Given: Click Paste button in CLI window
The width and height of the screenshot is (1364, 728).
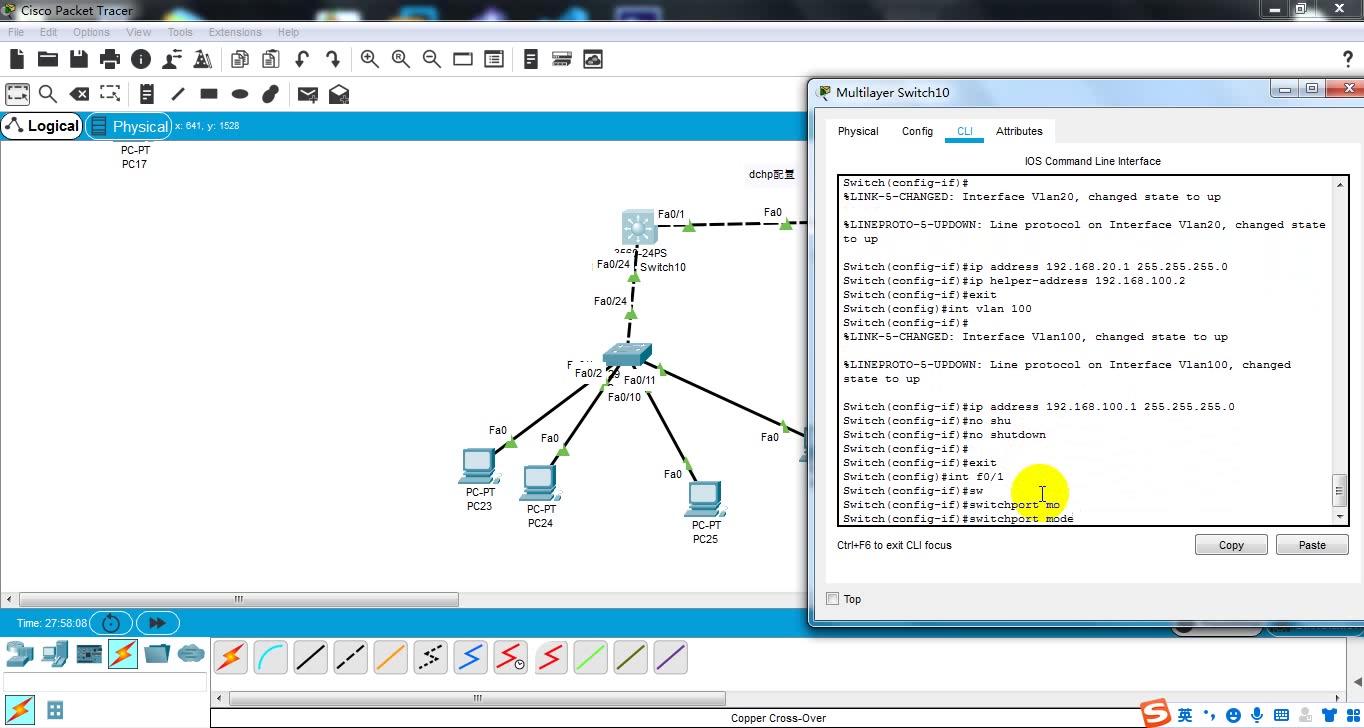Looking at the screenshot, I should click(1312, 545).
